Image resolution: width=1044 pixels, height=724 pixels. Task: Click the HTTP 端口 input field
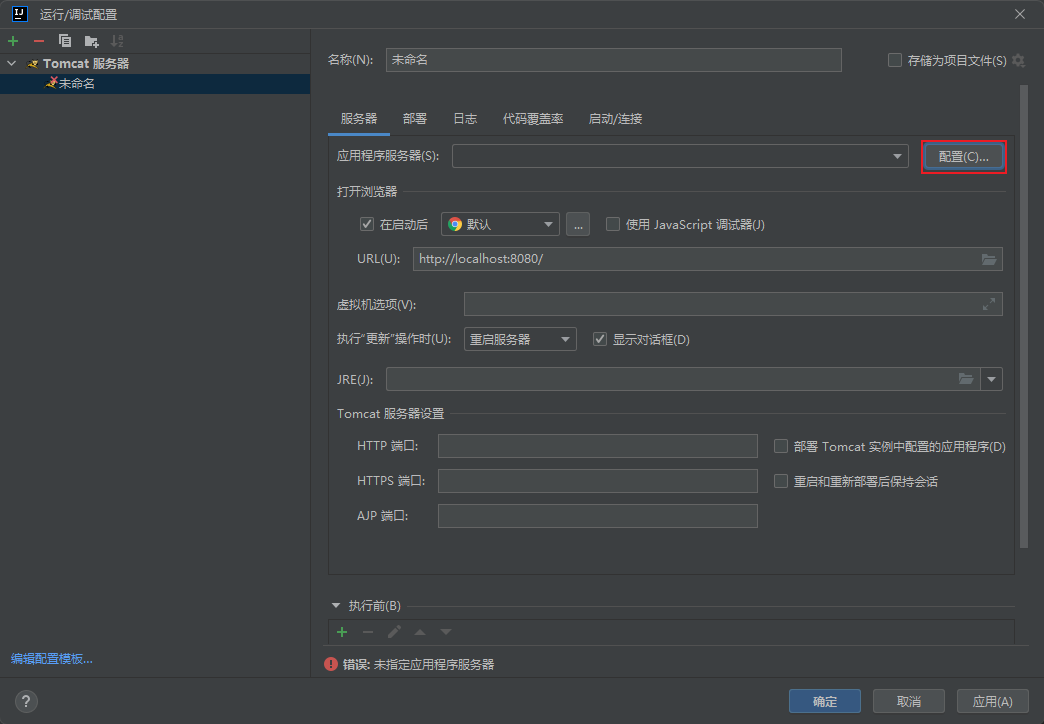[x=597, y=446]
